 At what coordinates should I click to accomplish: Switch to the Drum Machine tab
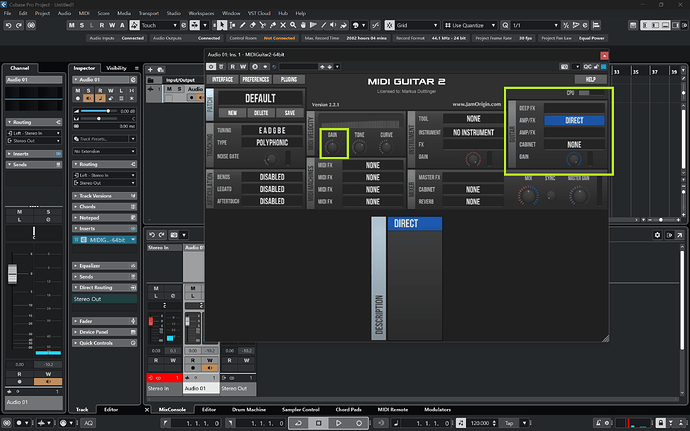(249, 409)
